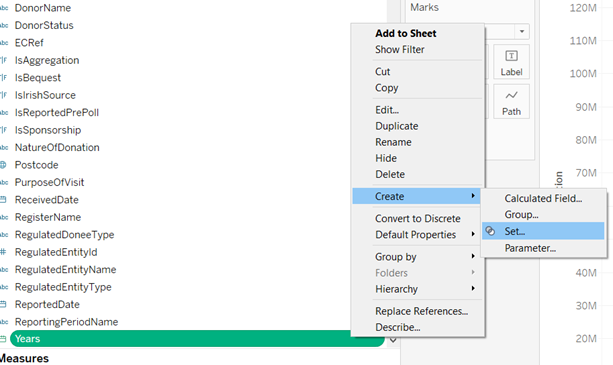Click the Path marks card button
This screenshot has width=613, height=365.
pos(511,102)
